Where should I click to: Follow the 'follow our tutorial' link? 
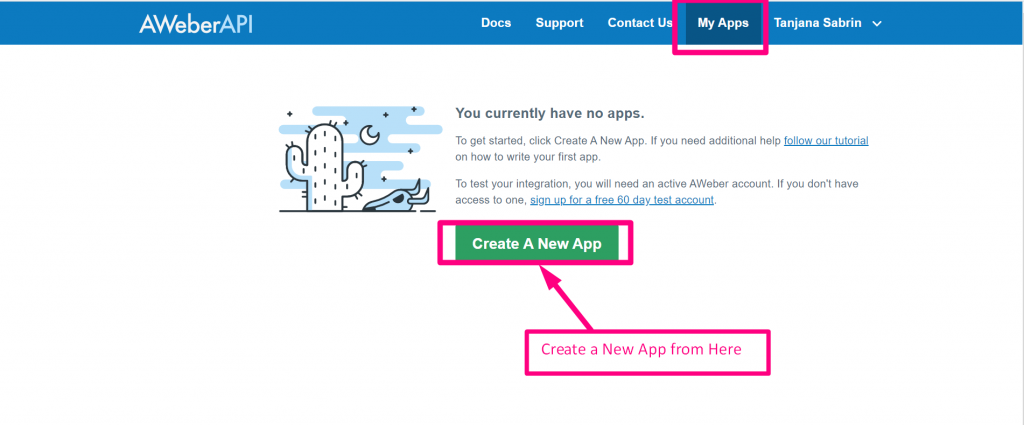pyautogui.click(x=825, y=140)
